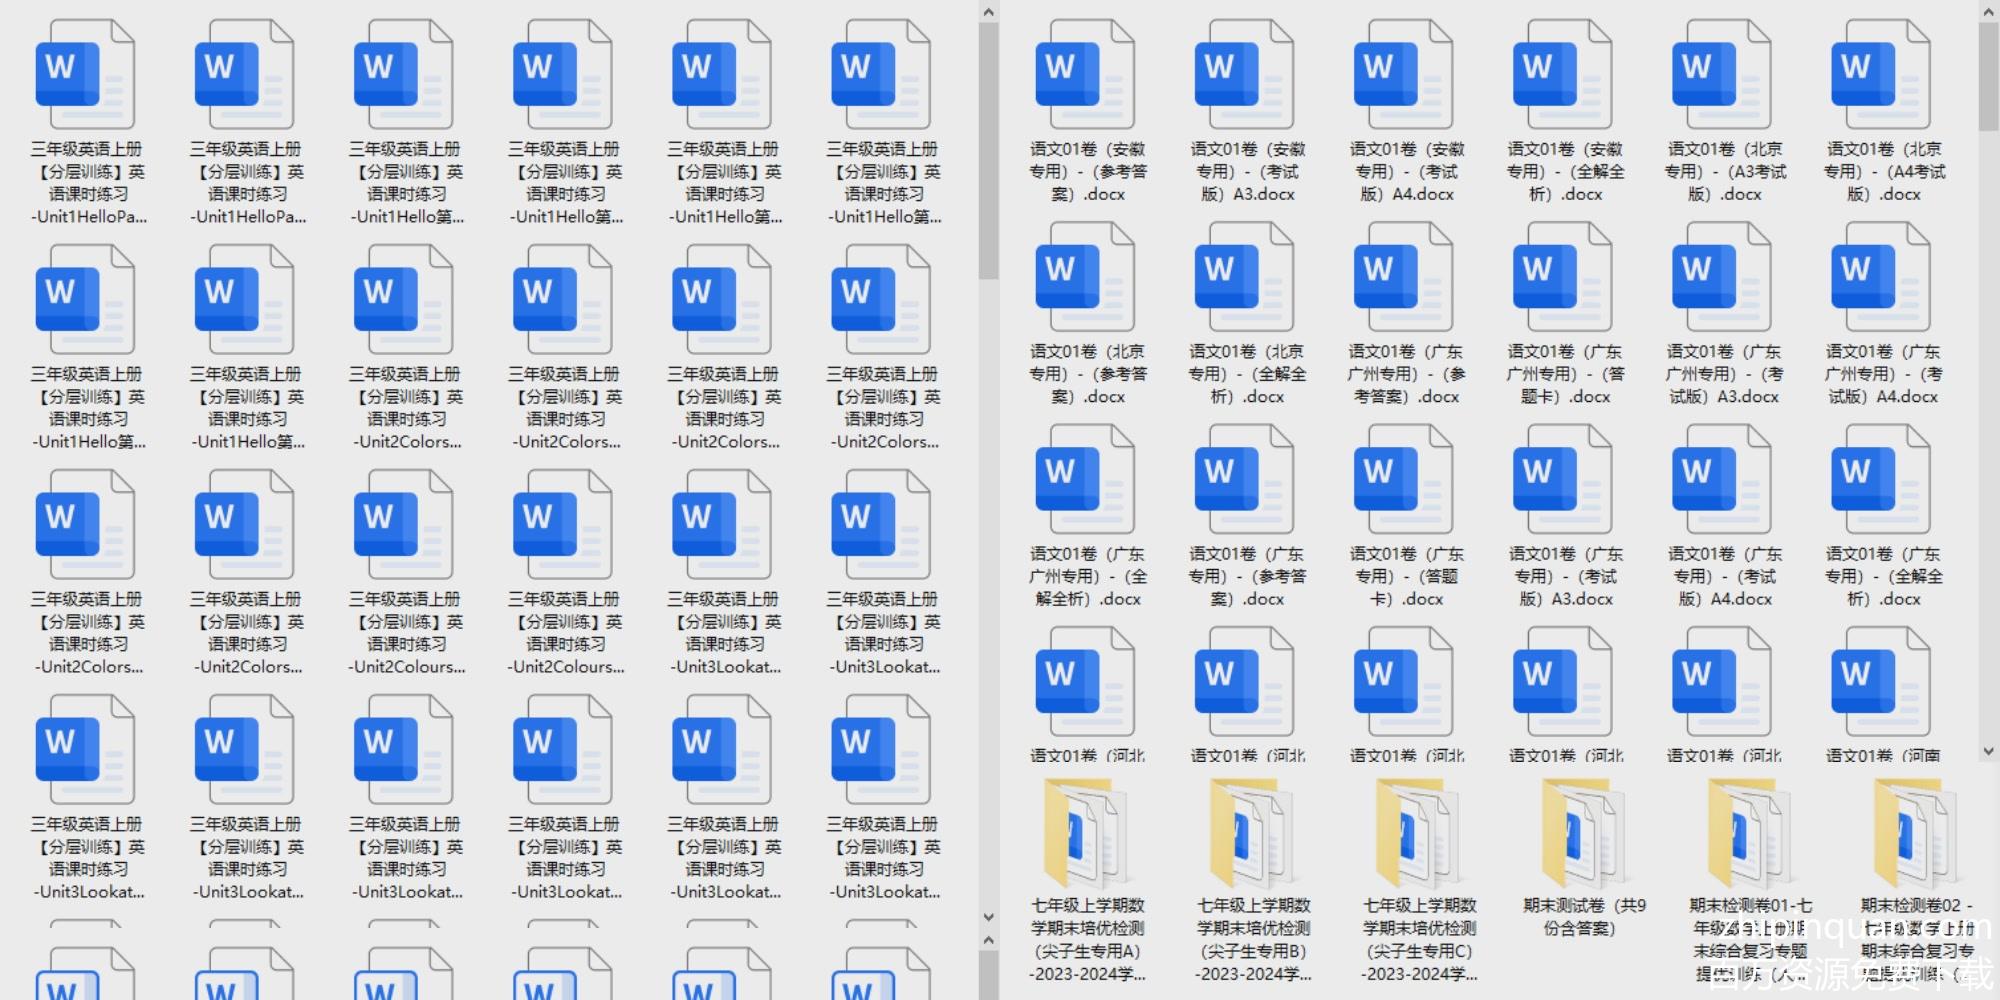
Task: Click scroll-down arrow of 三年级英语上册 file list
Action: (989, 917)
